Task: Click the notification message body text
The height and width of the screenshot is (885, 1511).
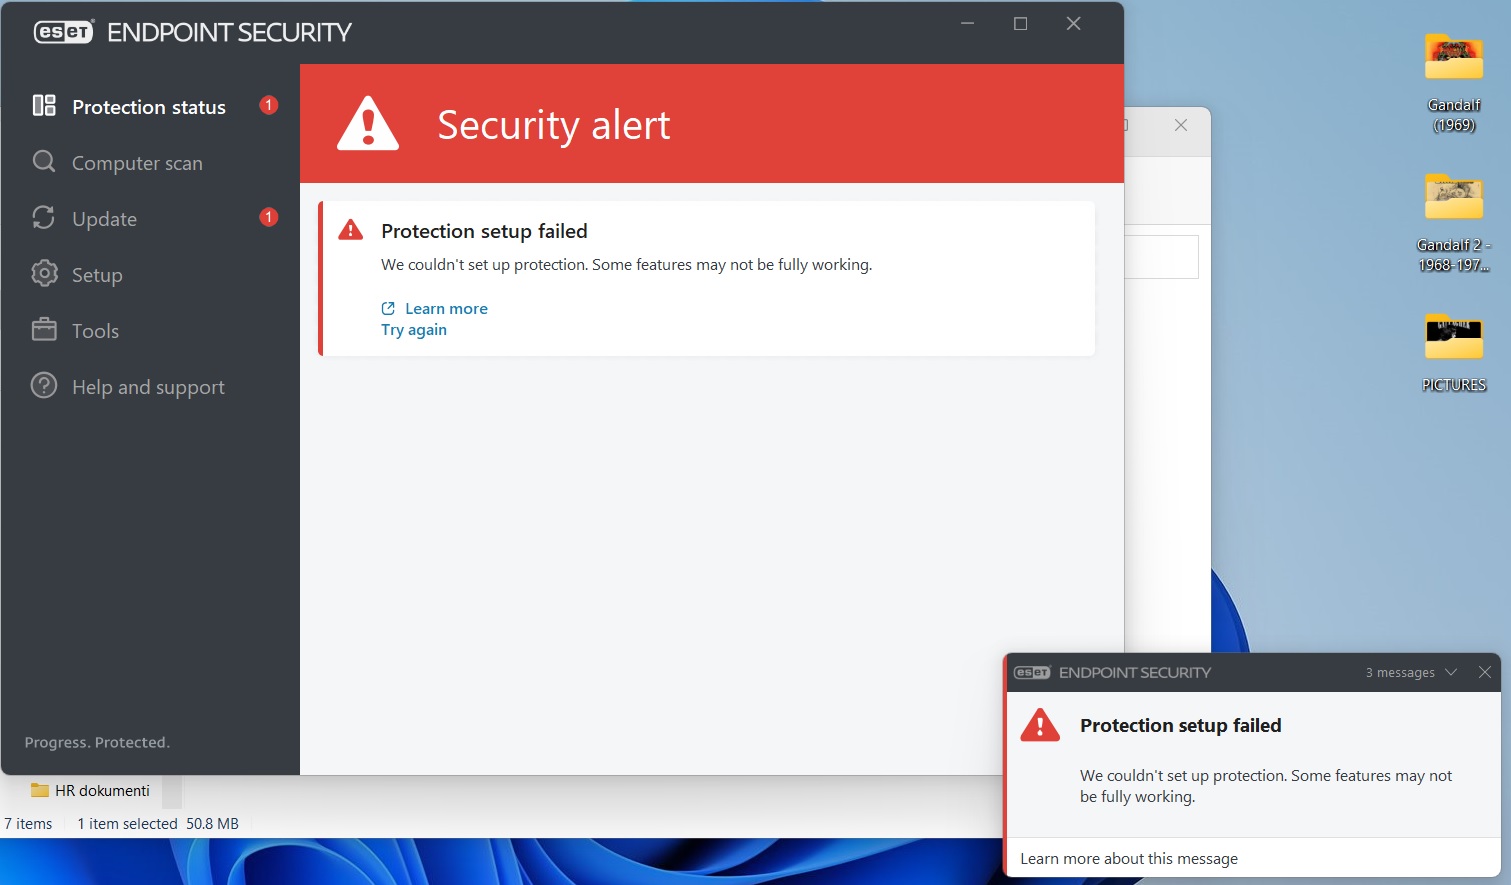Action: 1266,786
